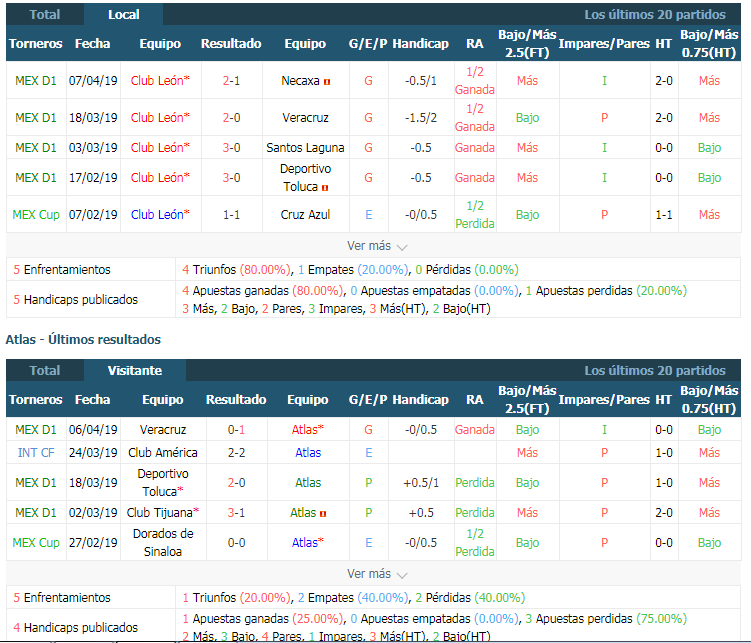Click the '4 Triunfos (80.00%)' statistic
The image size is (751, 643).
[x=236, y=270]
